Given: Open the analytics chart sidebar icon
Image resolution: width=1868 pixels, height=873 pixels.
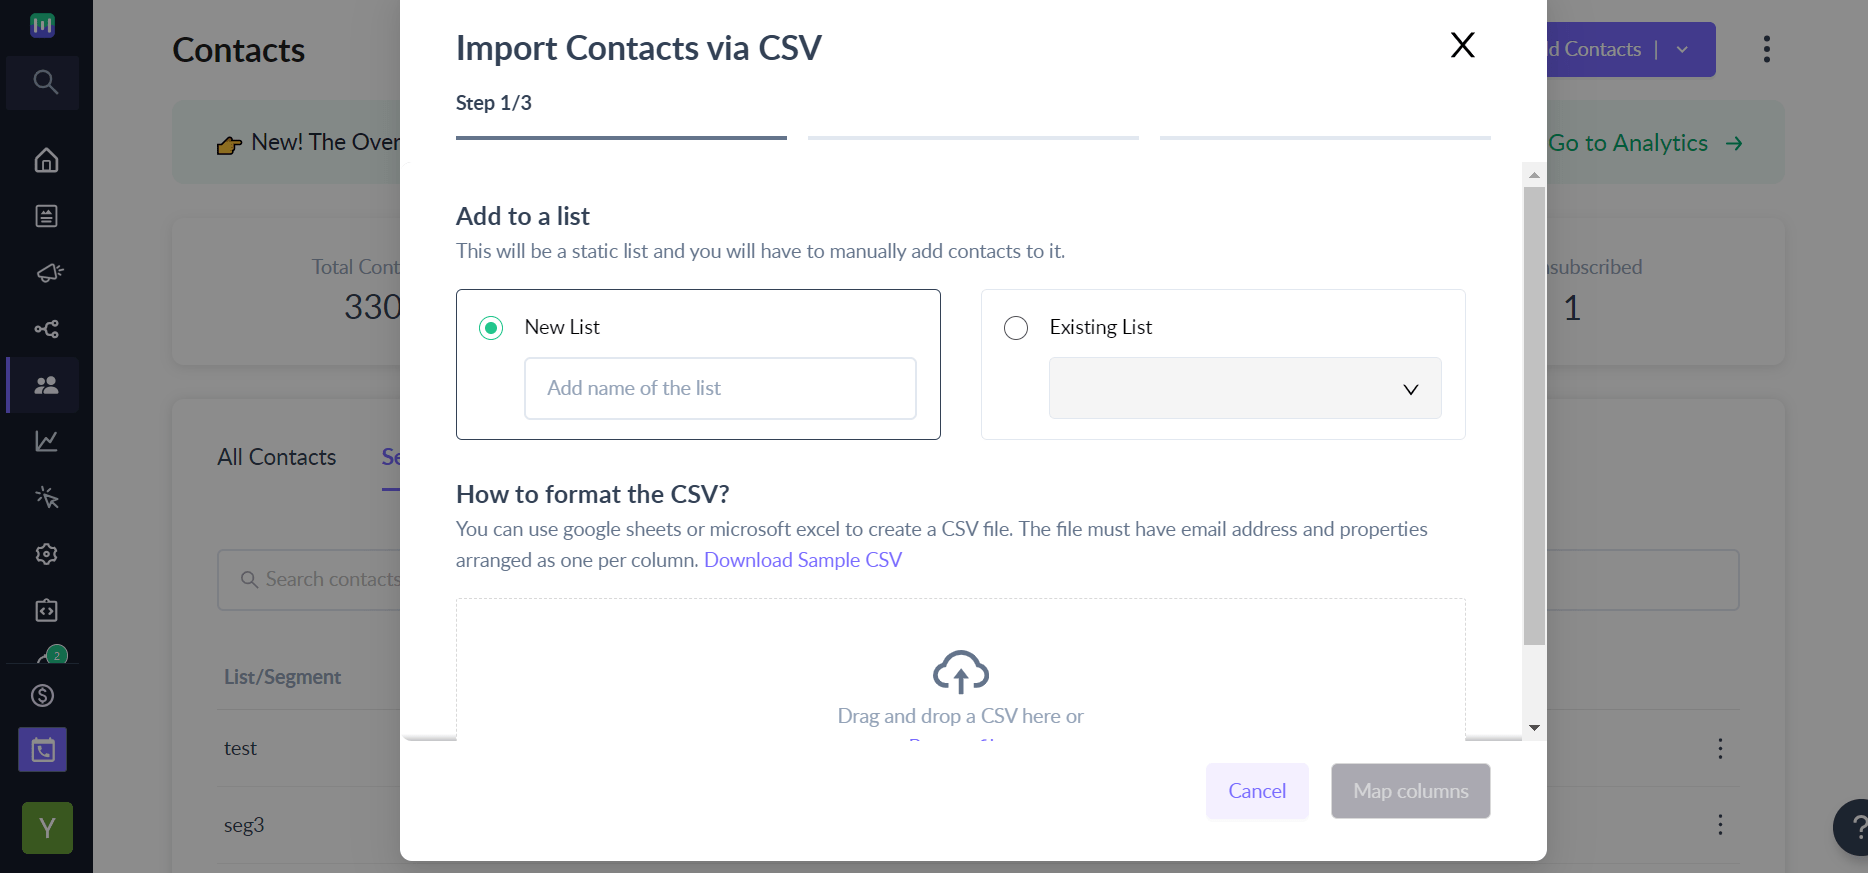Looking at the screenshot, I should pyautogui.click(x=46, y=441).
